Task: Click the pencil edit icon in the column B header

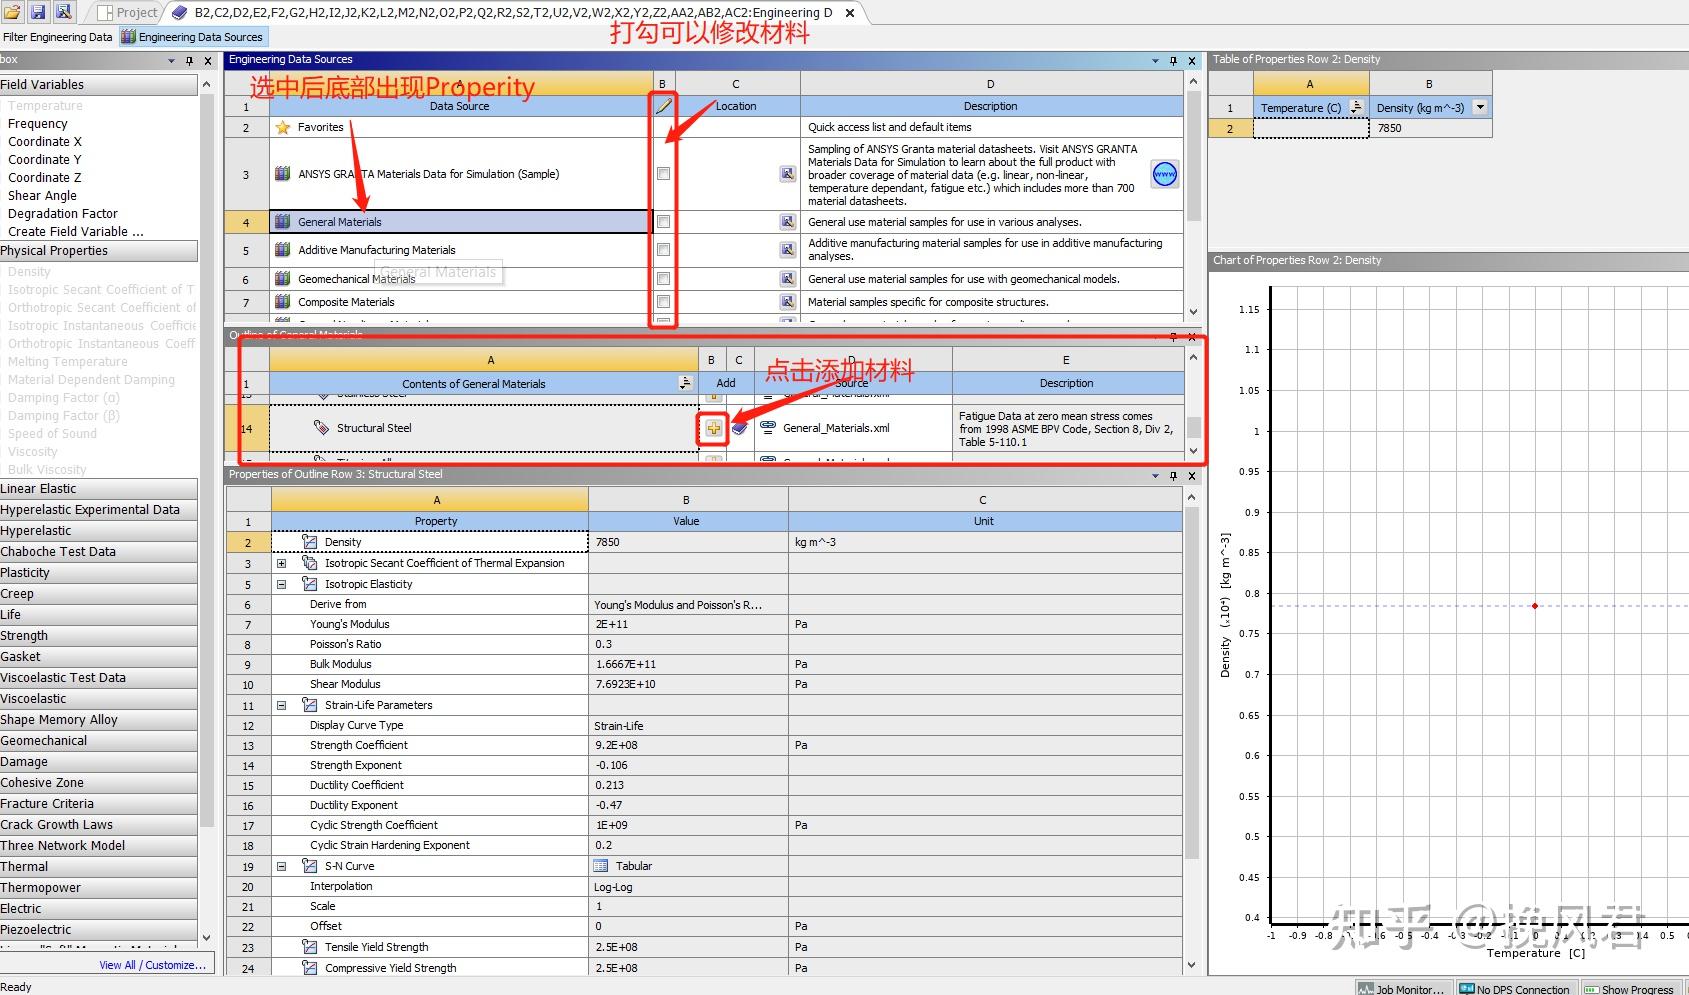Action: (x=663, y=106)
